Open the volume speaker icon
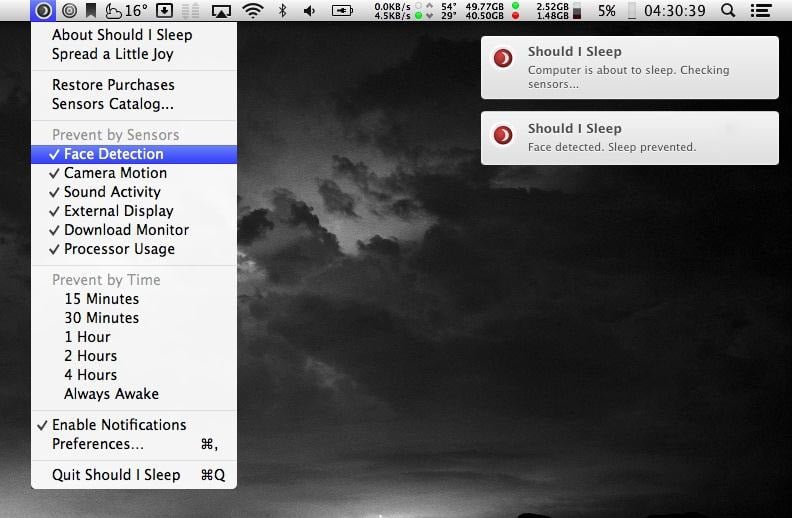This screenshot has height=518, width=792. (309, 11)
